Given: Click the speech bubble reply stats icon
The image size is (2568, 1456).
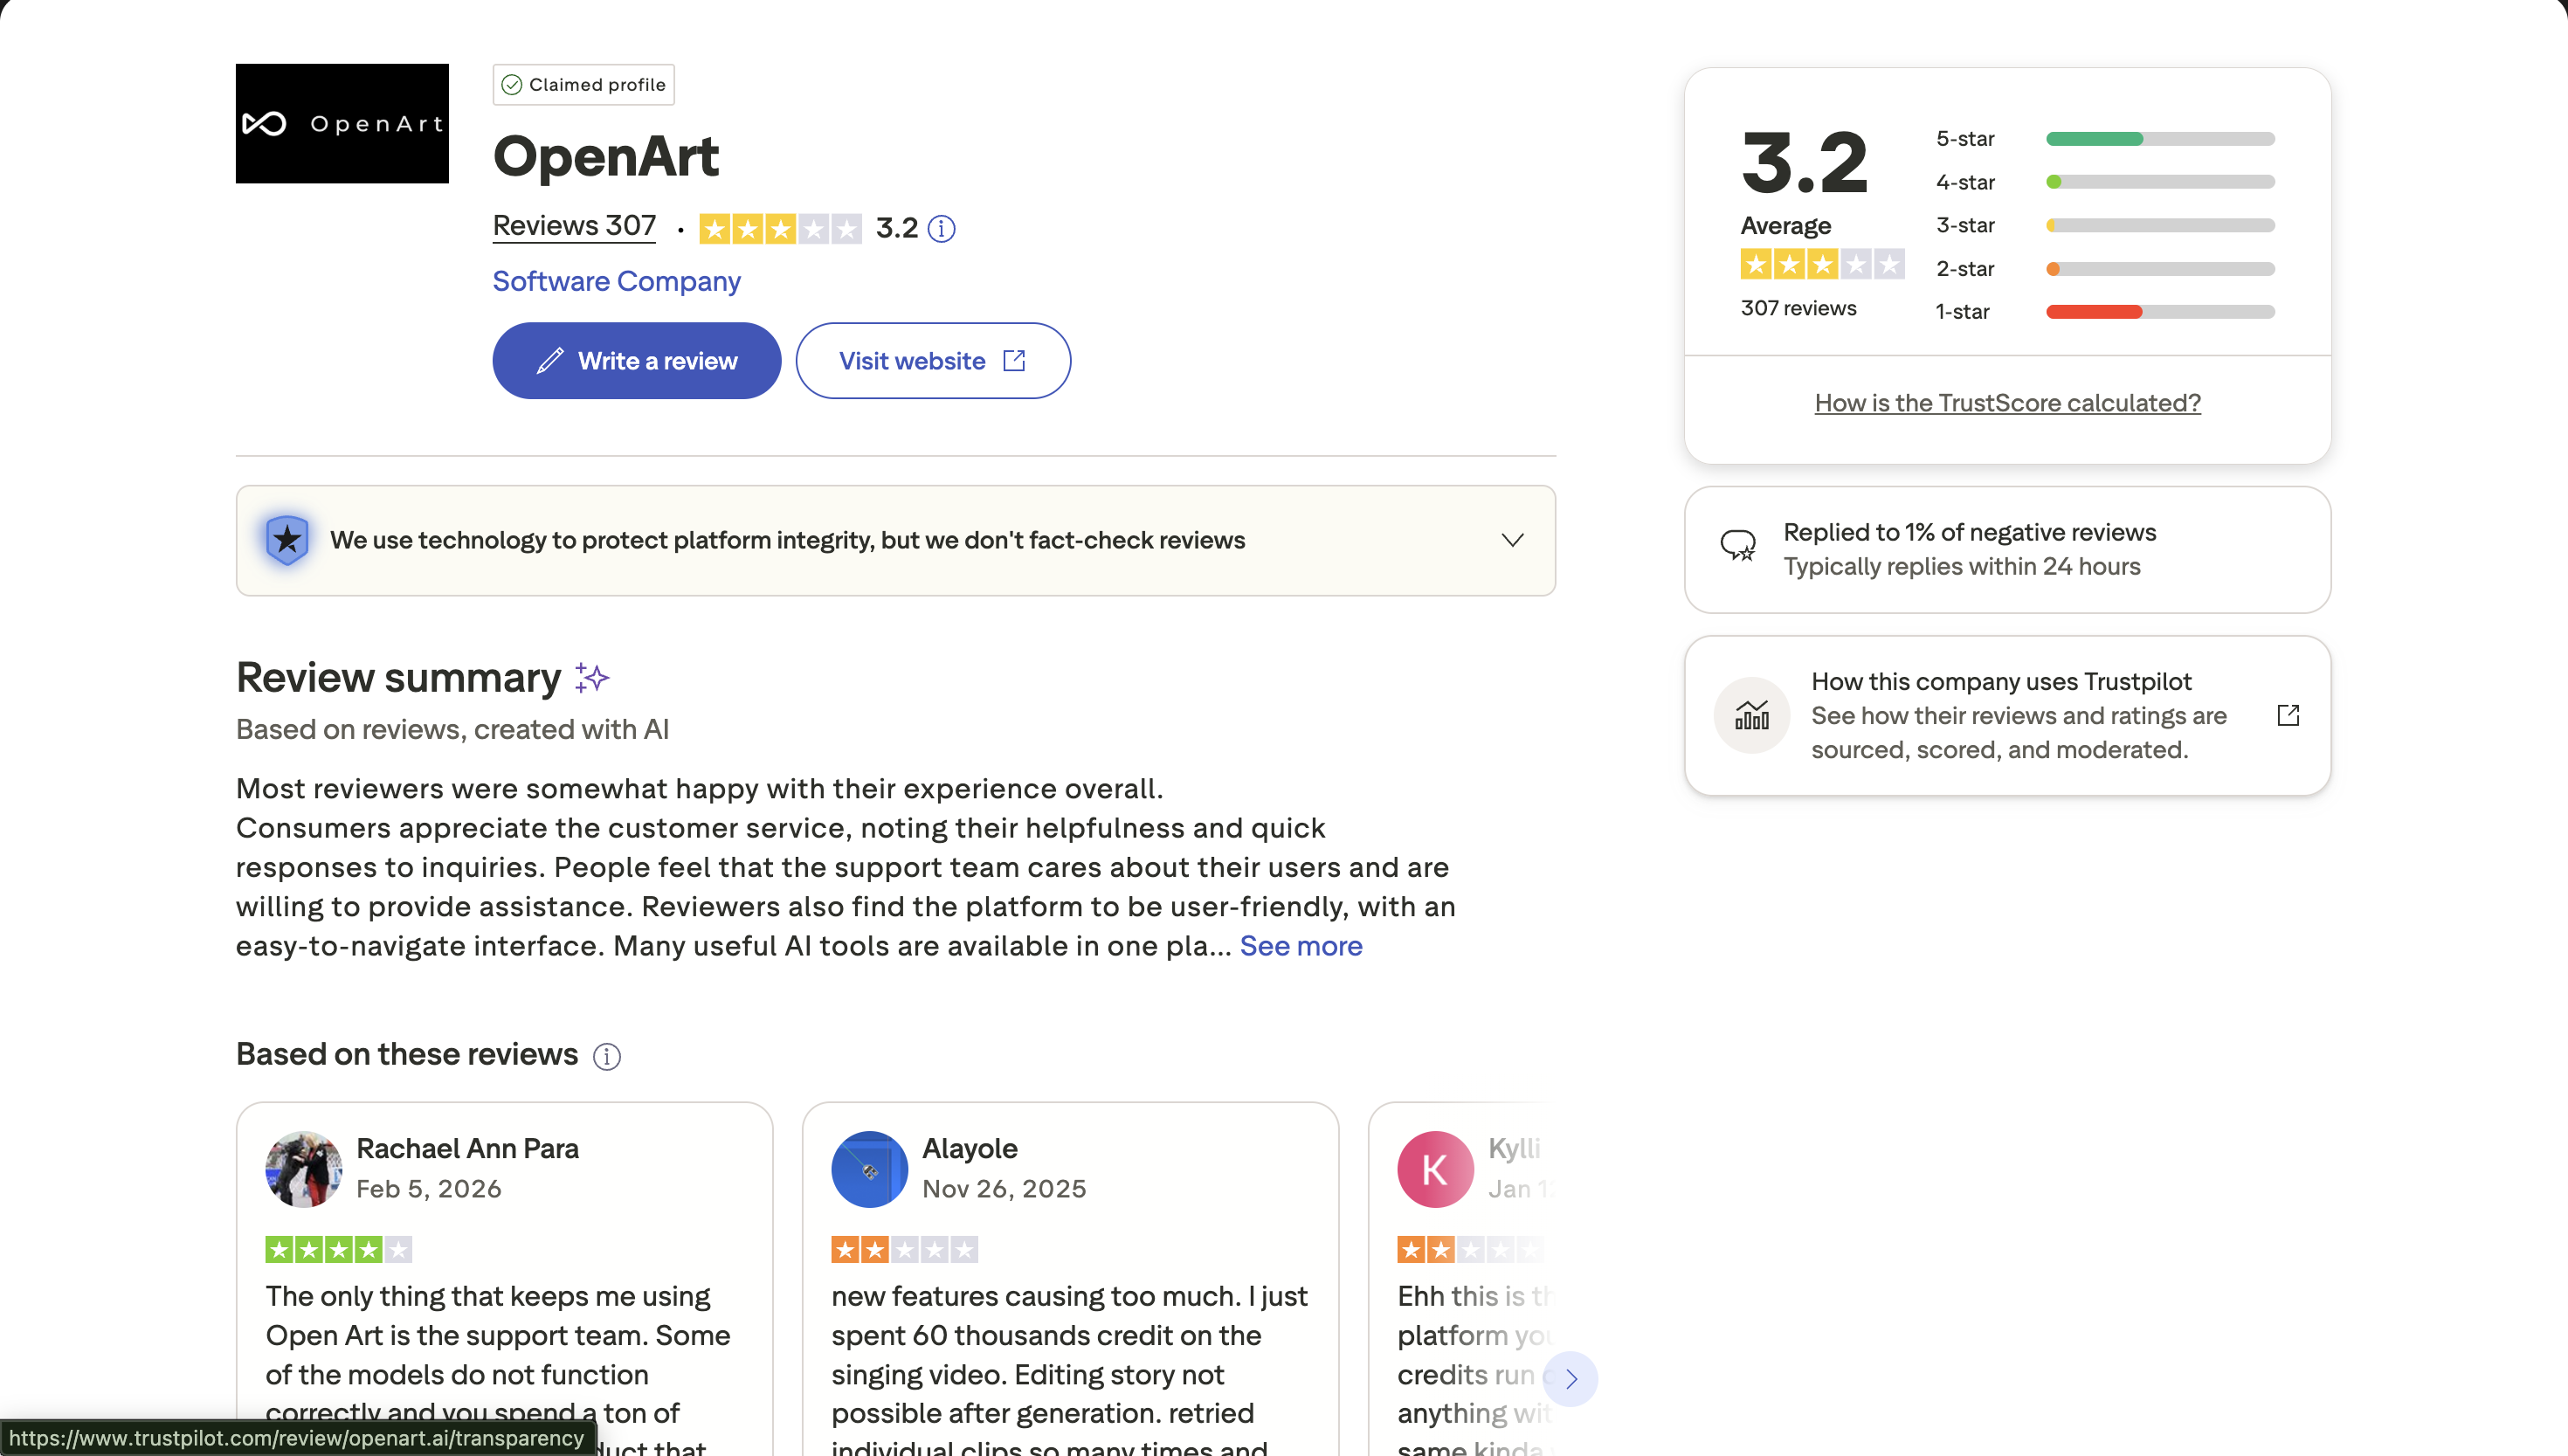Looking at the screenshot, I should 1739,545.
